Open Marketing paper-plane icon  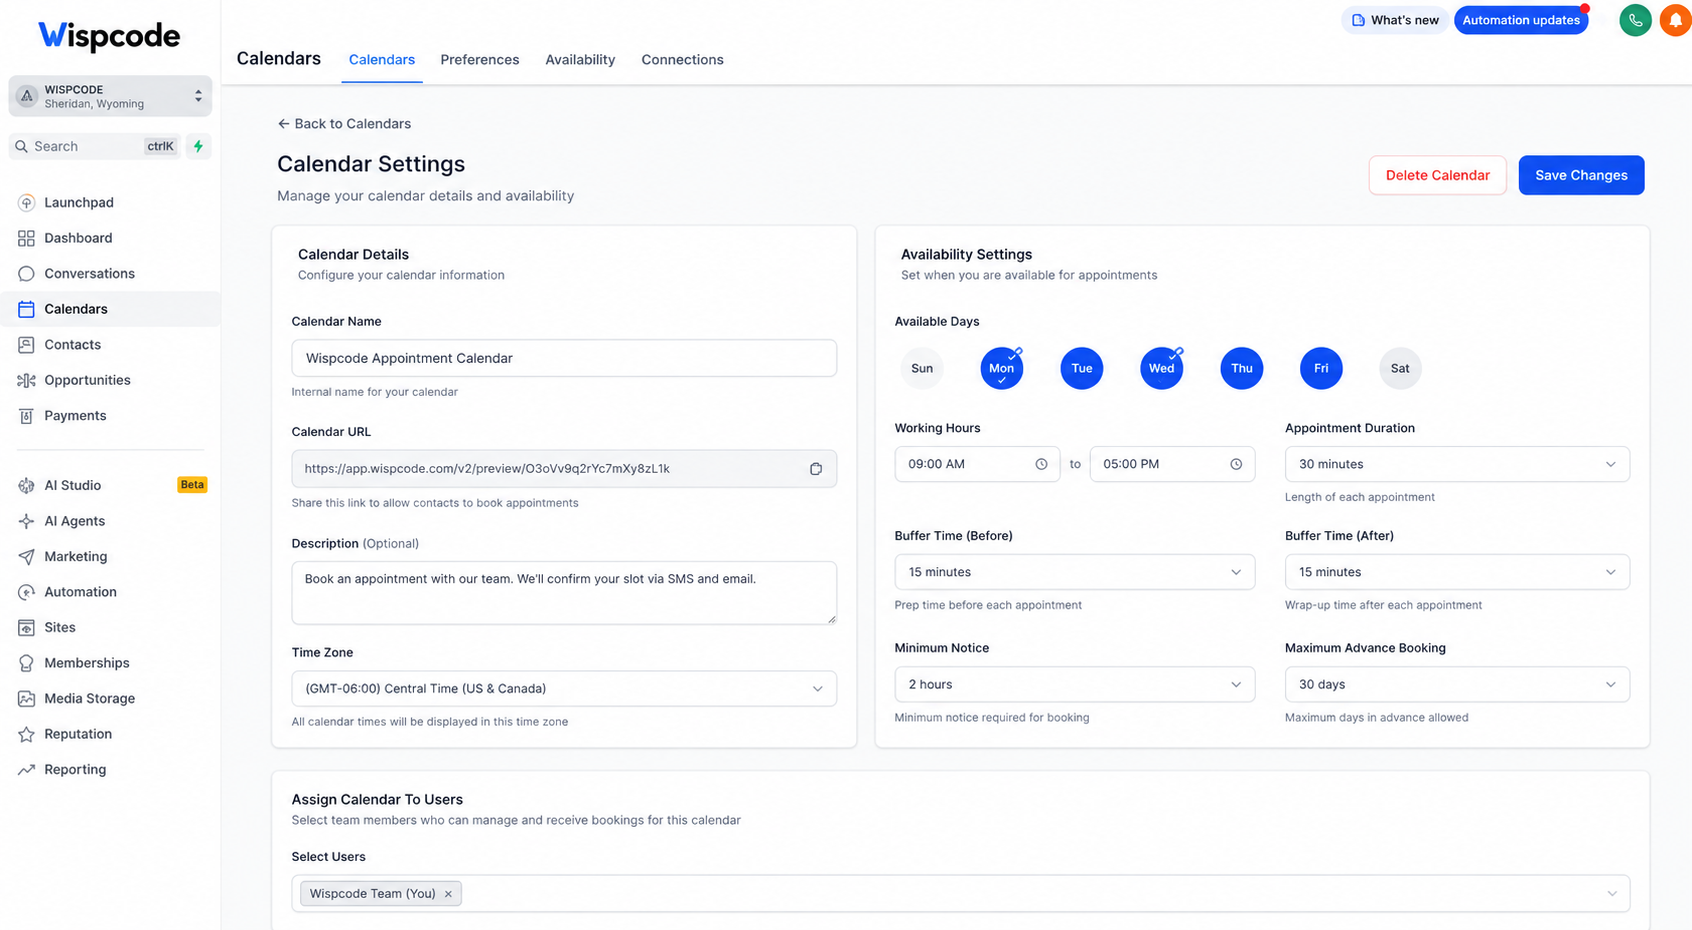tap(26, 556)
